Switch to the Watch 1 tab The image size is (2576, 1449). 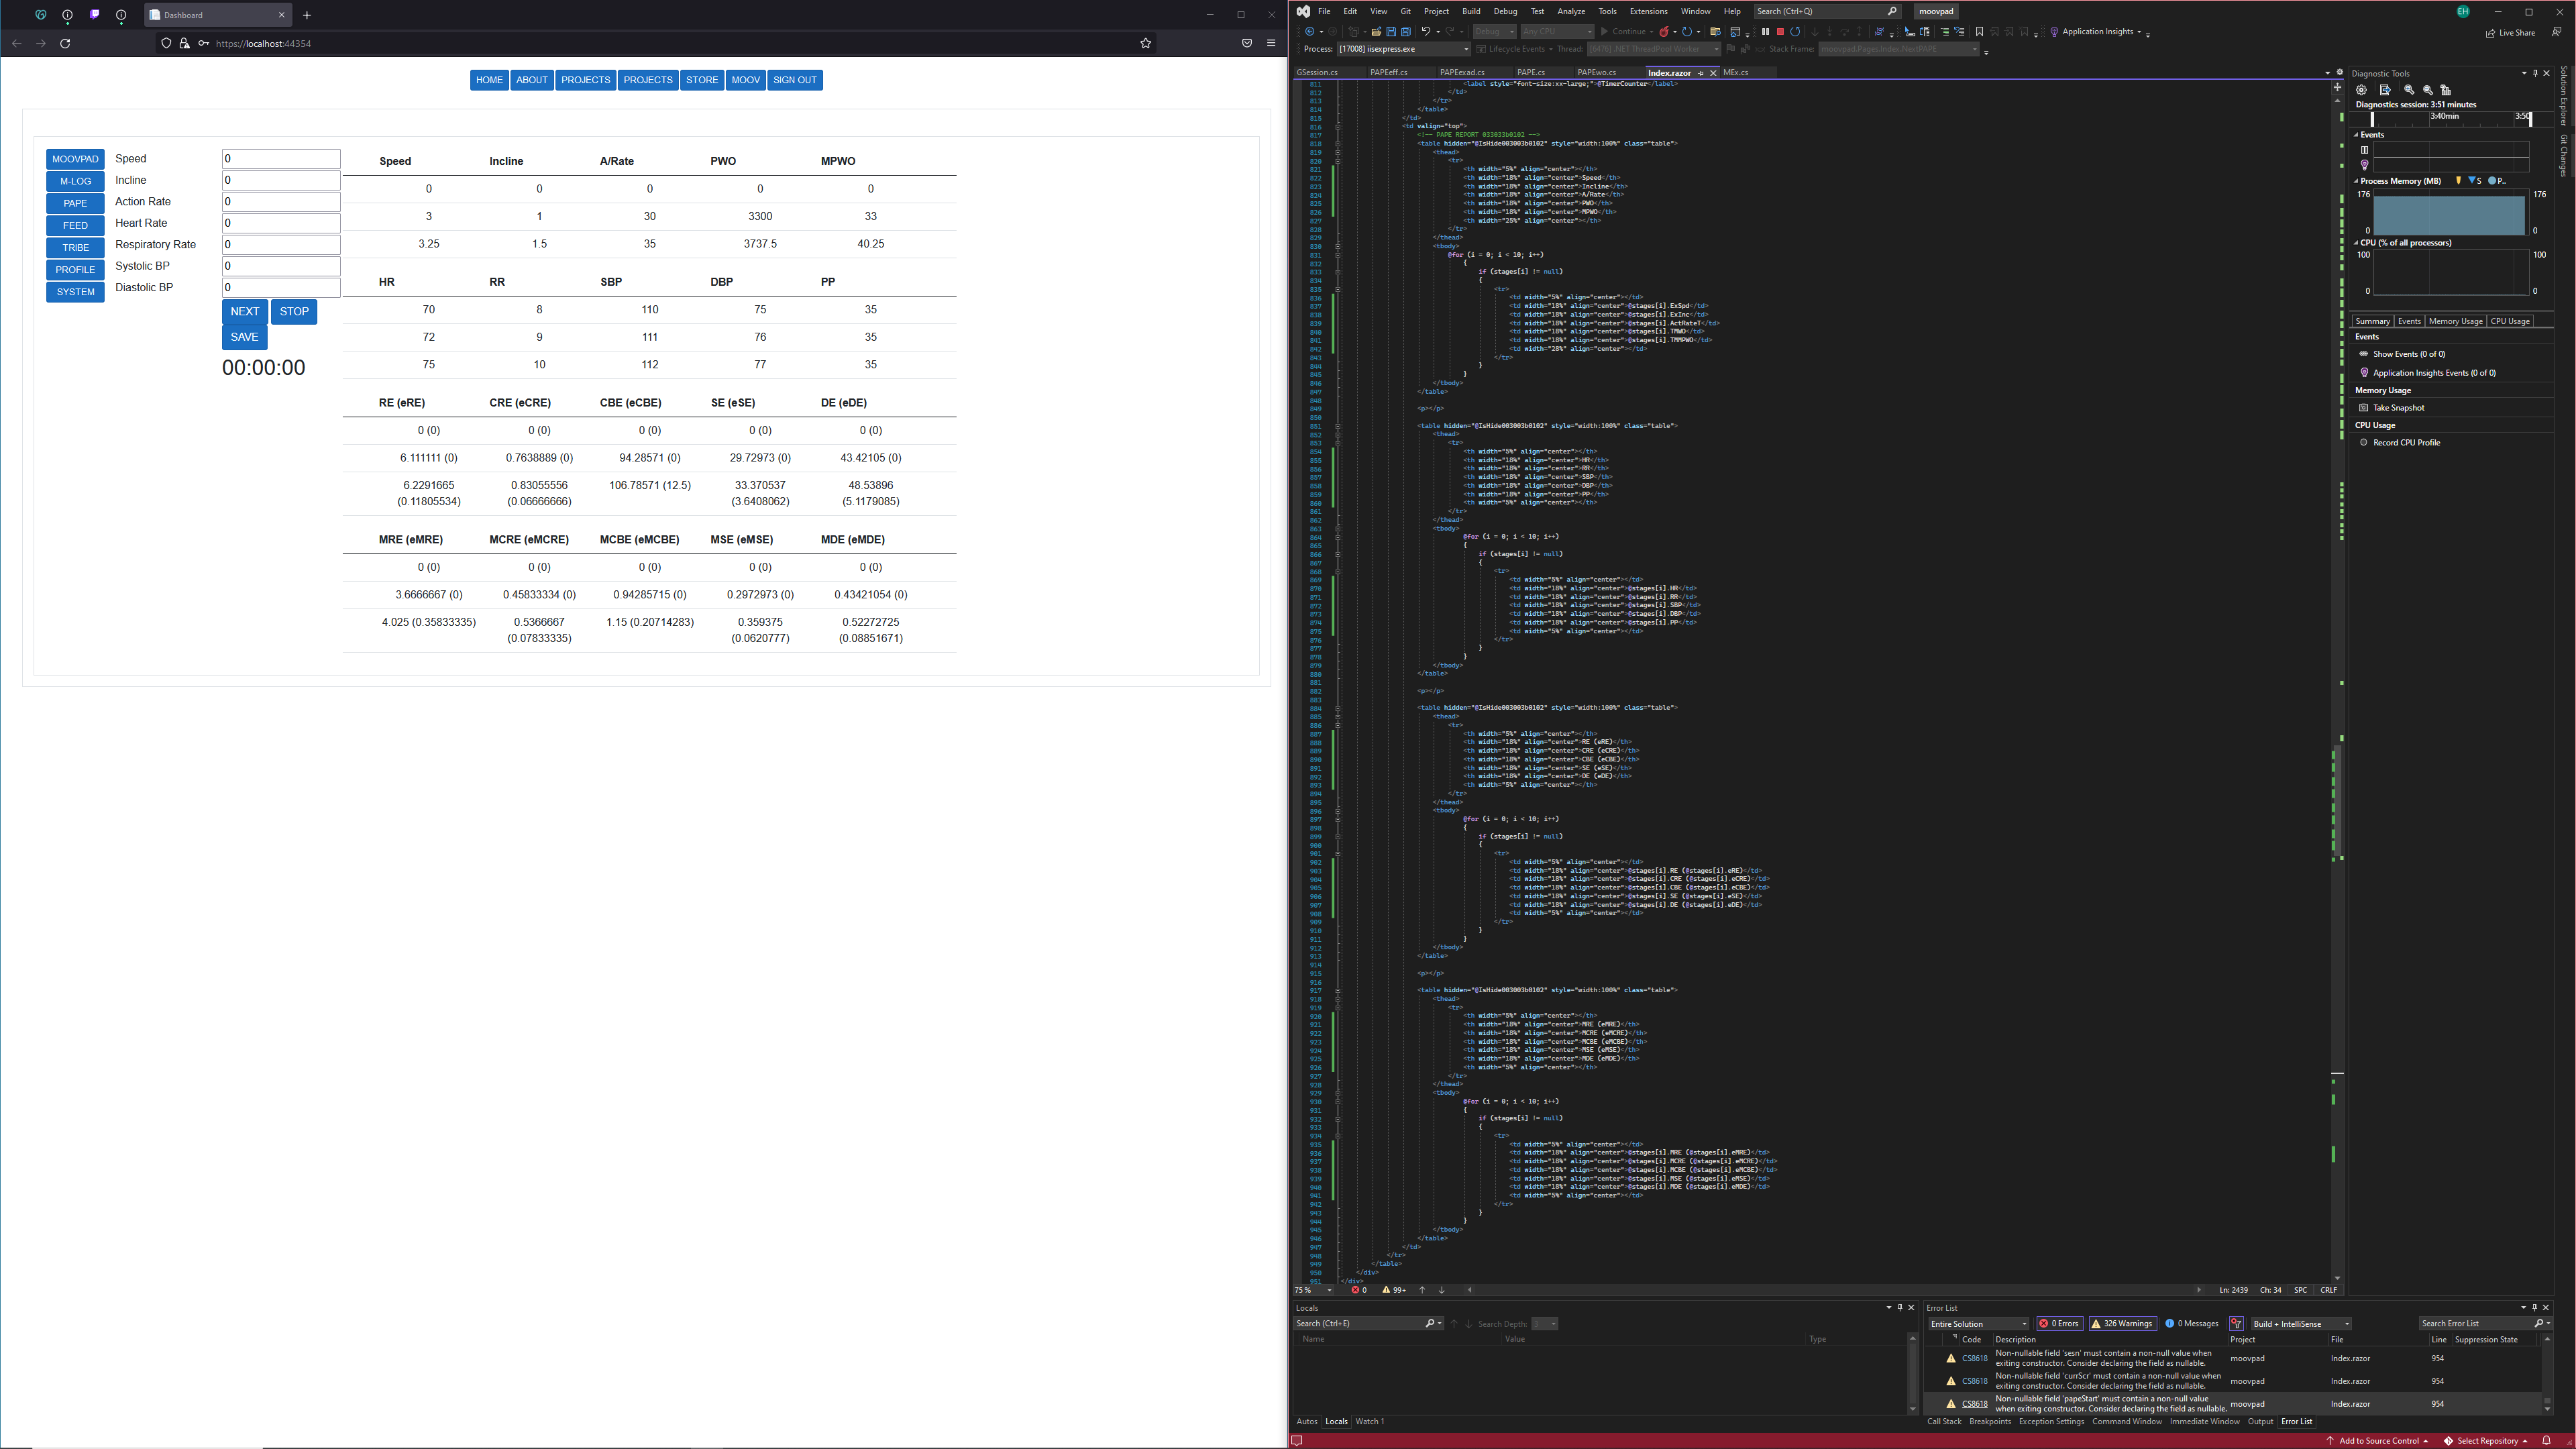coord(1370,1421)
